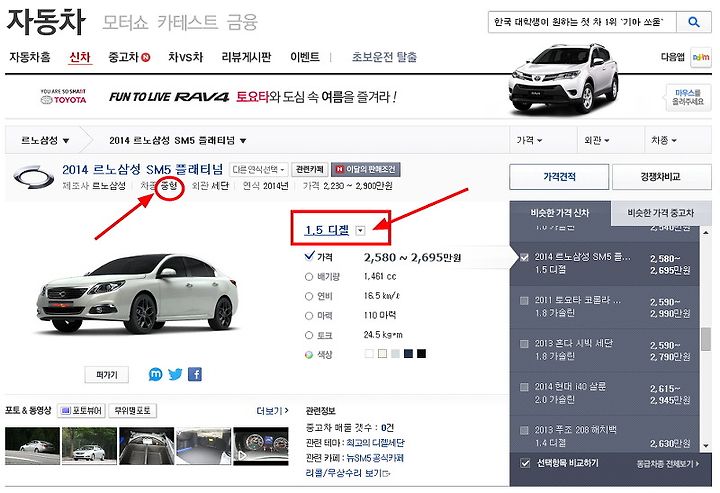Open the 리뷰게시판 menu
This screenshot has width=720, height=493.
click(246, 57)
